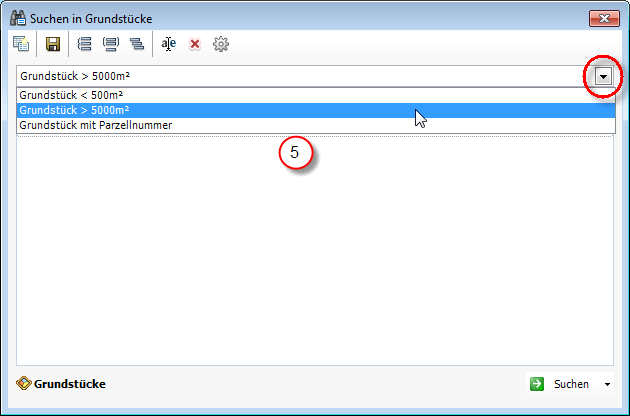Click the opening bracket grouping icon

[x=84, y=44]
